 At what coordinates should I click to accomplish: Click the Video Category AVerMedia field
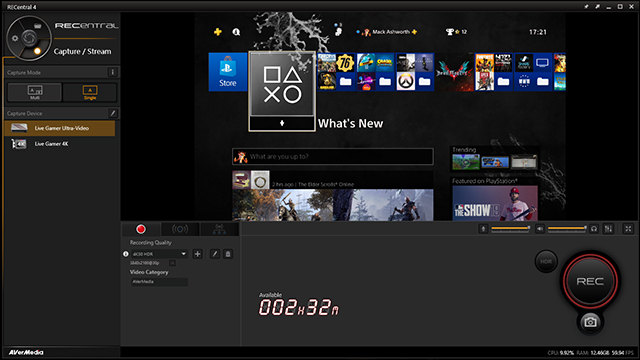[159, 282]
